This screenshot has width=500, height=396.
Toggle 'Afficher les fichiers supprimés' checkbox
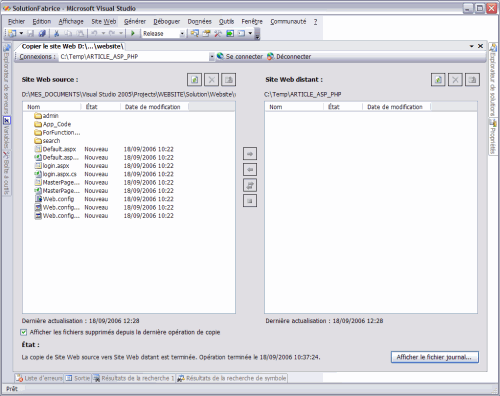click(x=24, y=332)
